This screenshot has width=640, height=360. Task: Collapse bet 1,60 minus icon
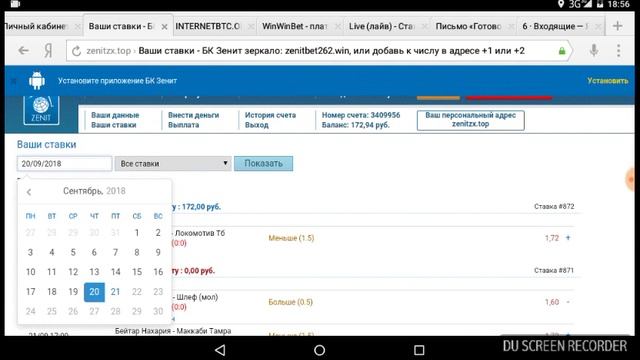pyautogui.click(x=568, y=302)
